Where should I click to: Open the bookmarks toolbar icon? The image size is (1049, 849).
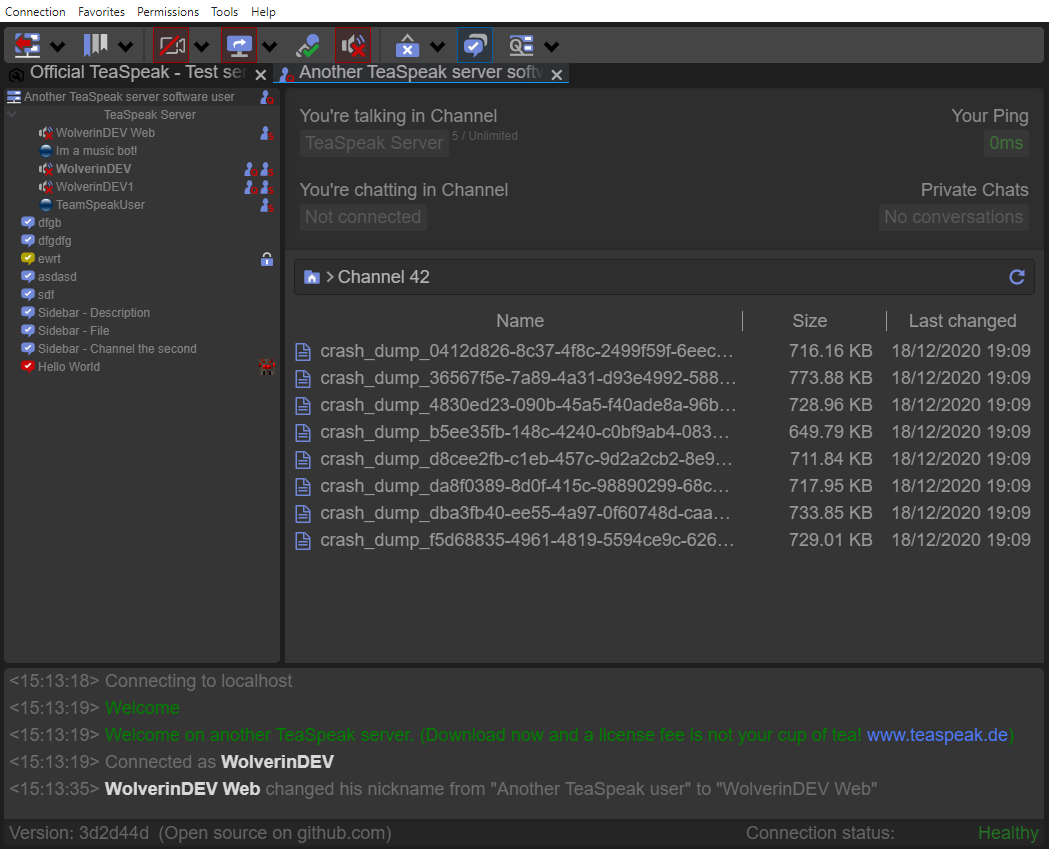(96, 45)
